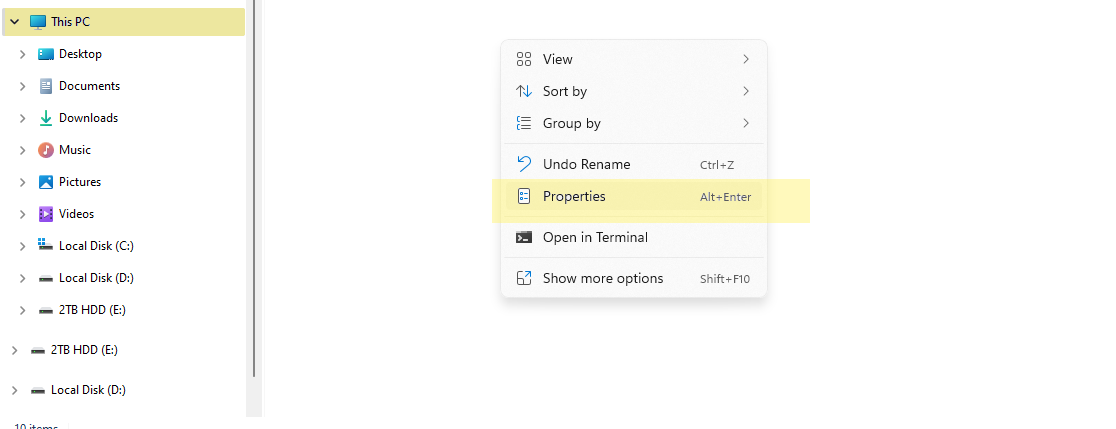Expand the Downloads folder chevron
1116x429 pixels.
tap(23, 118)
